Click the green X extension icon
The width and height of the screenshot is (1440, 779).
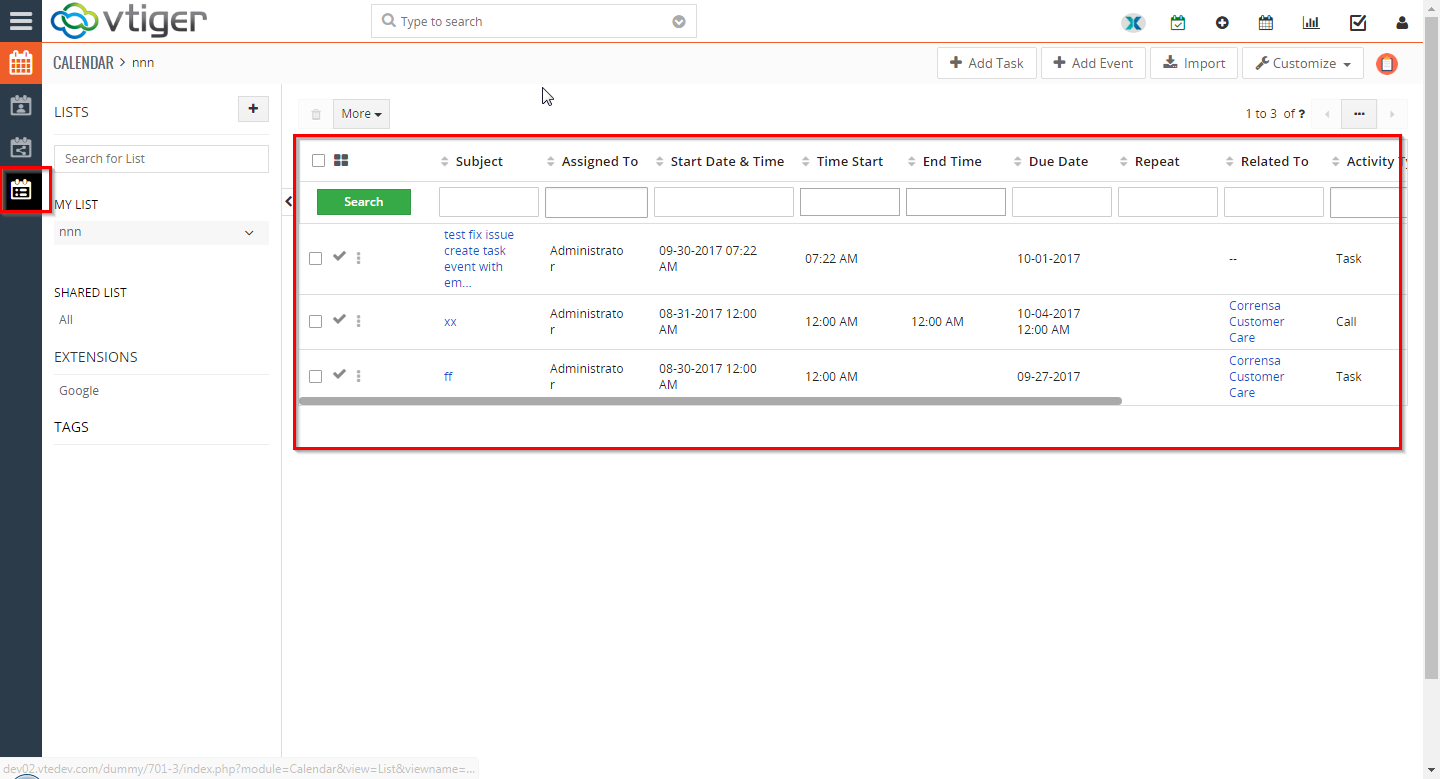click(x=1132, y=23)
